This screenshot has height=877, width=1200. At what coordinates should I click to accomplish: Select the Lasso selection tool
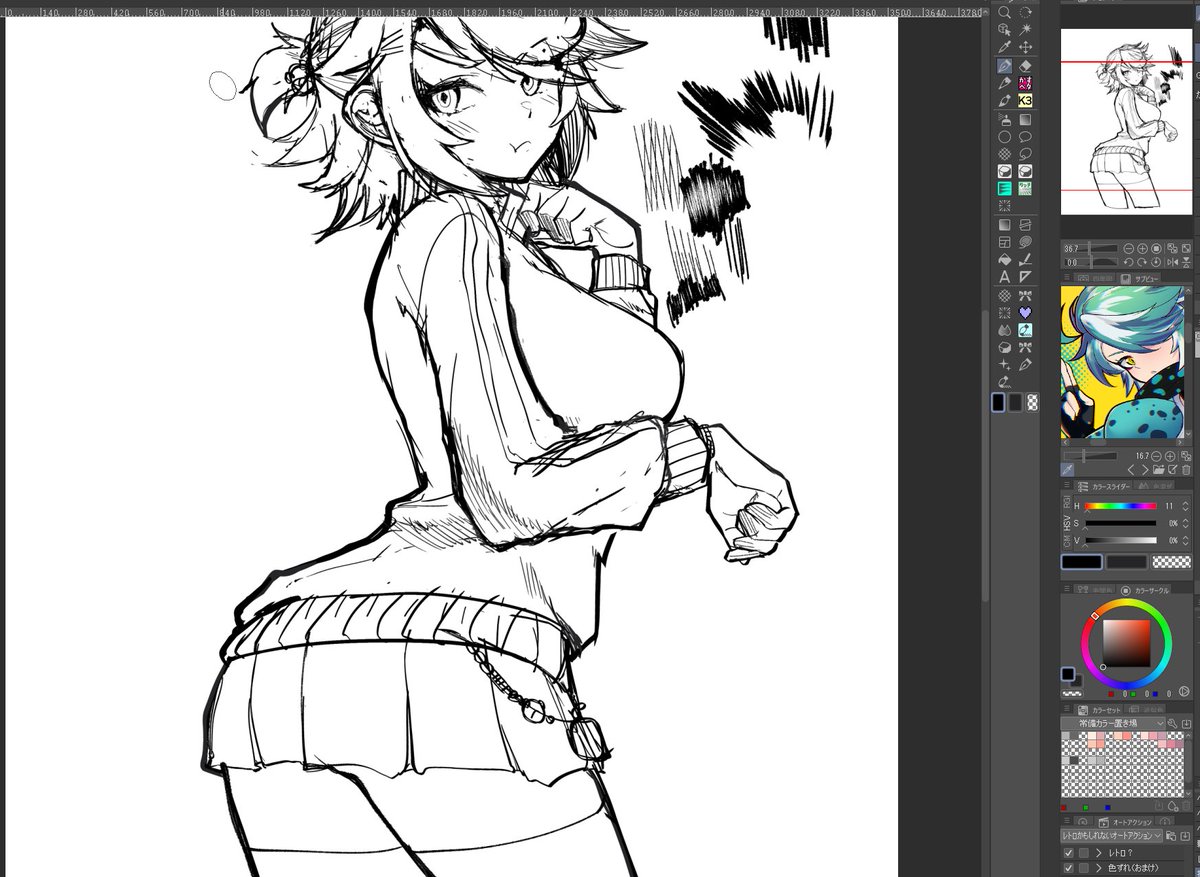pos(1025,153)
